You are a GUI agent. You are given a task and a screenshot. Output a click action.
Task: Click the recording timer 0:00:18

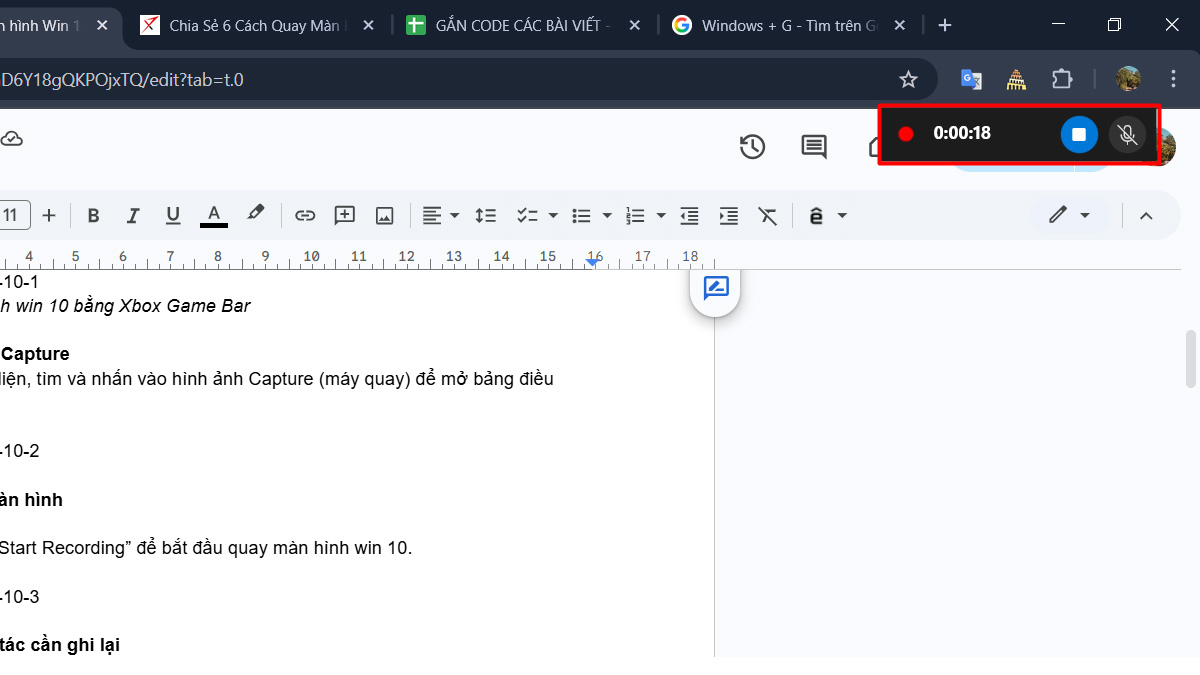(x=962, y=133)
